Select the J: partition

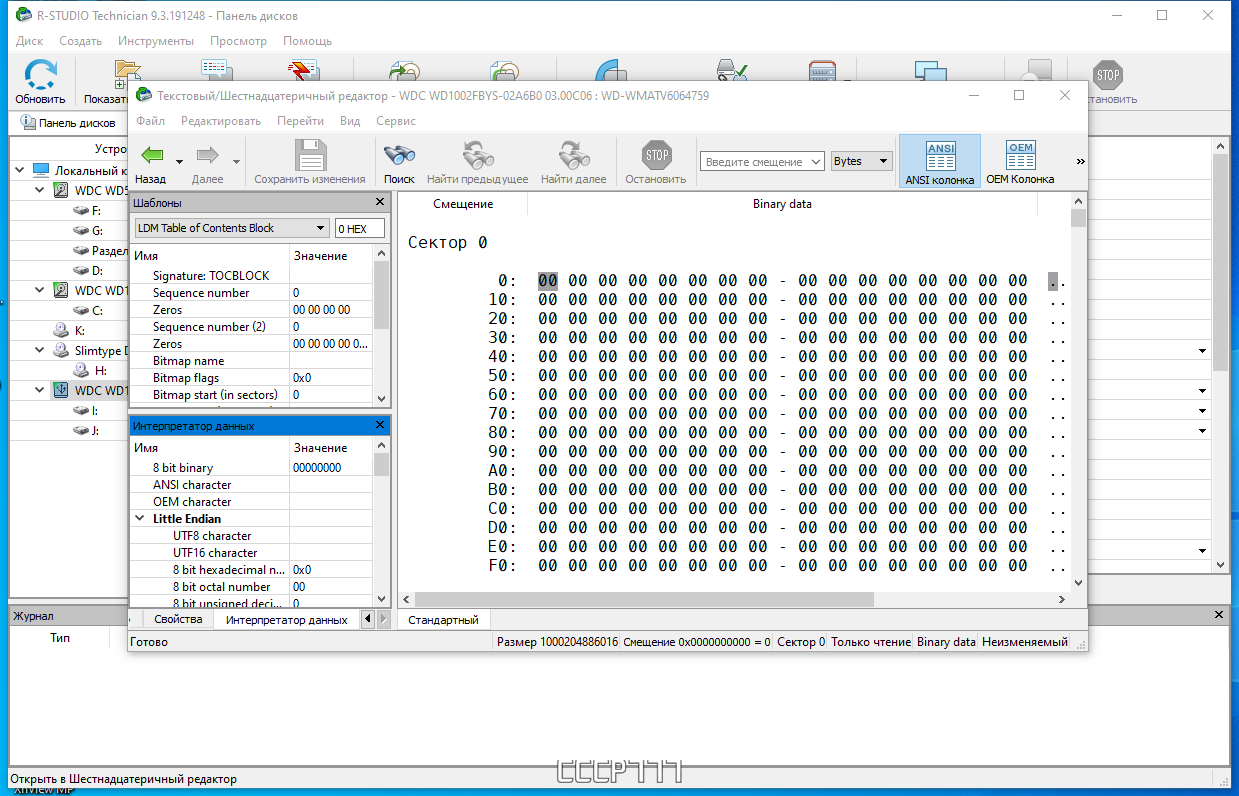pos(96,430)
